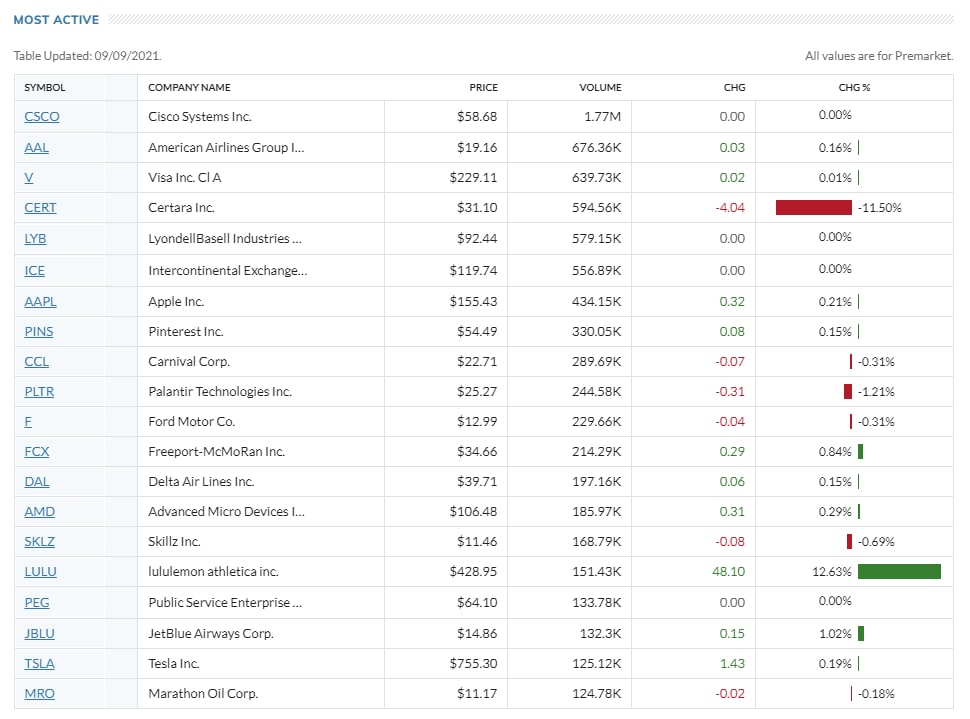Follow the LYB symbol link
This screenshot has width=970, height=719.
(35, 238)
